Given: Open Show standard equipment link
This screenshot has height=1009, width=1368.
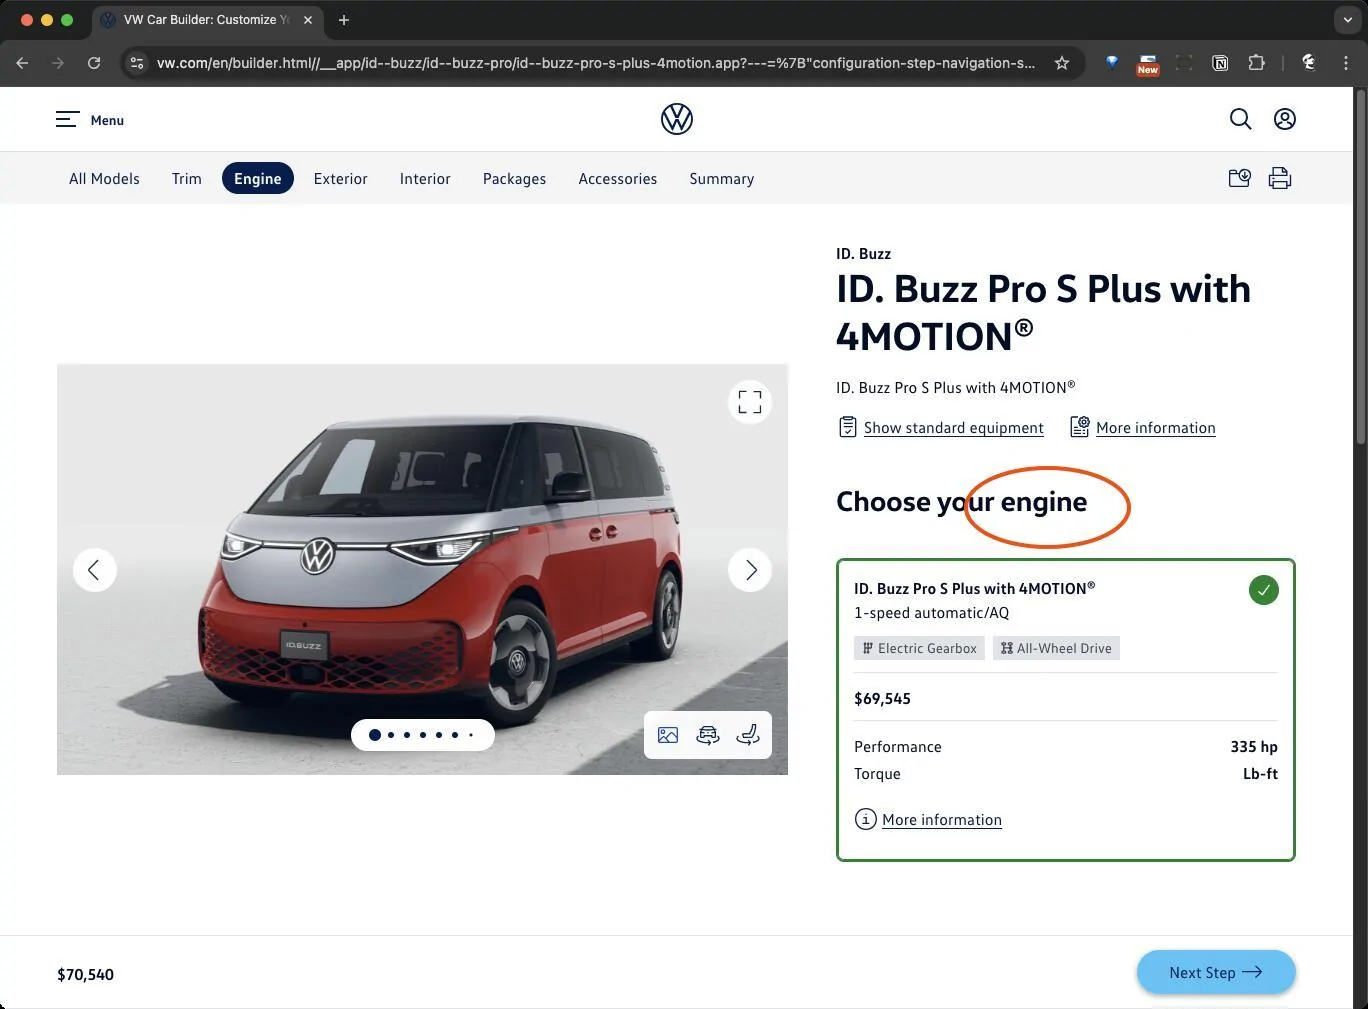Looking at the screenshot, I should 954,428.
